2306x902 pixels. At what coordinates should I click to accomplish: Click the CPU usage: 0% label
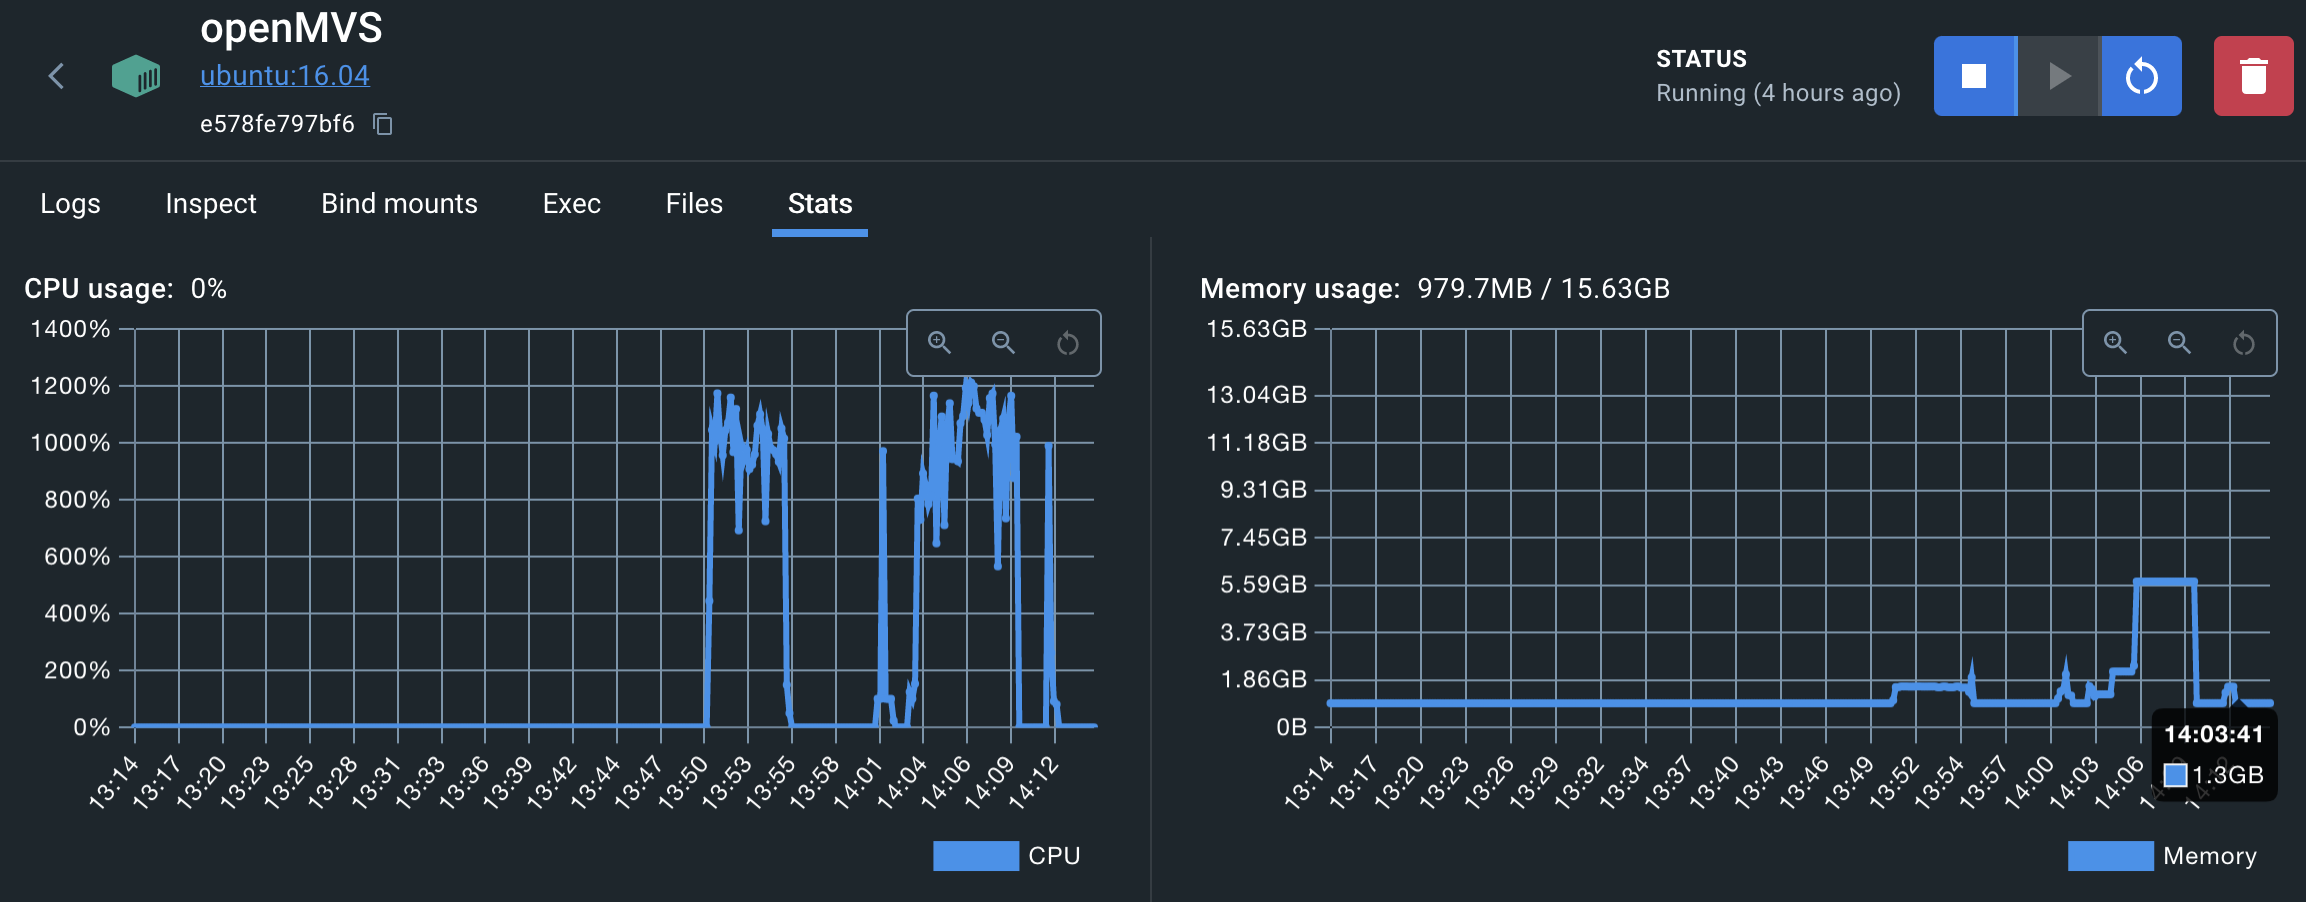(x=126, y=289)
